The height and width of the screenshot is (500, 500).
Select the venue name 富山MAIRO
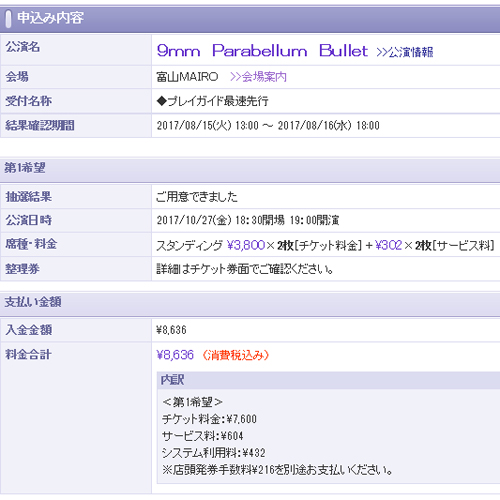[x=187, y=77]
